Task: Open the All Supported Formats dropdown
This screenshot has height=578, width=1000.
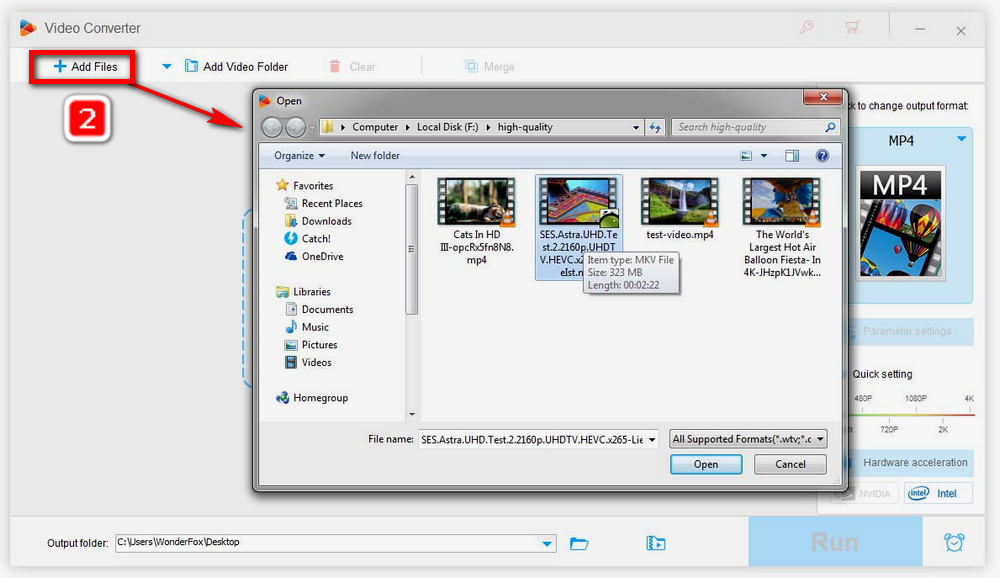Action: click(747, 438)
